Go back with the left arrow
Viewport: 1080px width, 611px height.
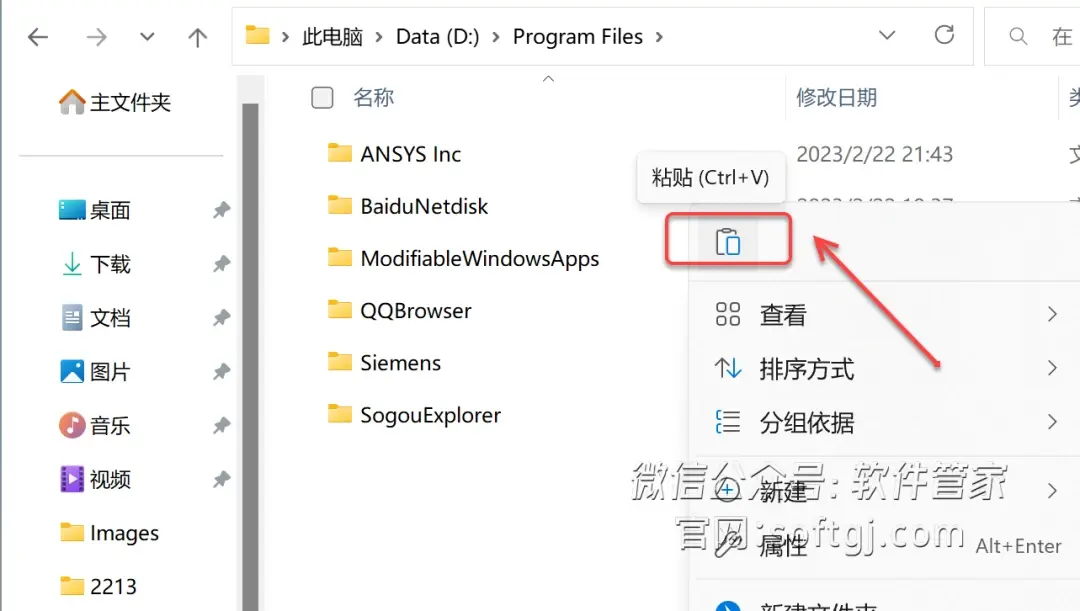click(38, 37)
